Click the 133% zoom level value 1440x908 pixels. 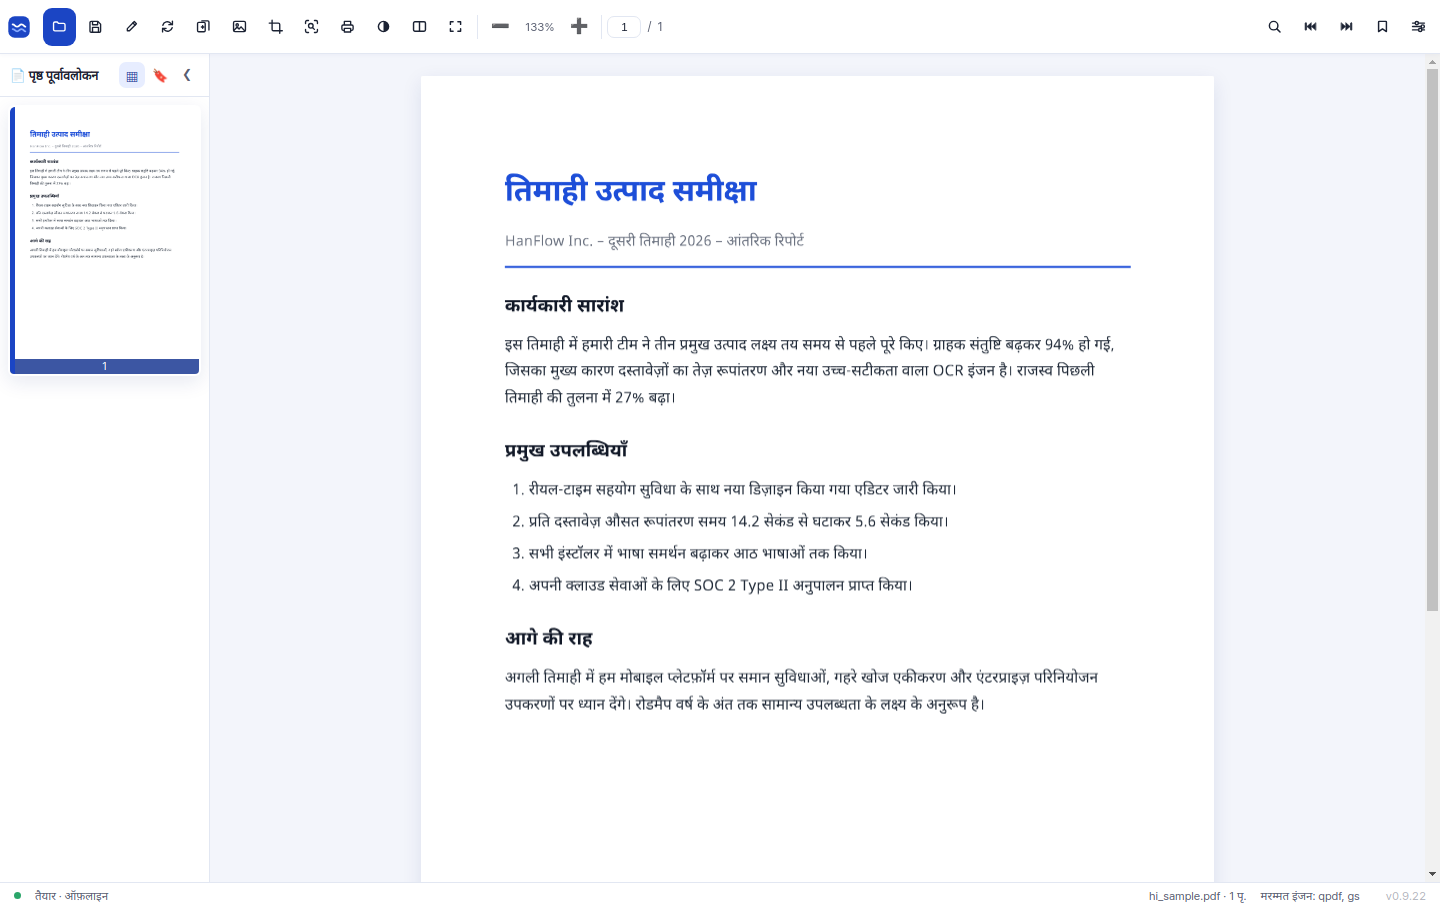pyautogui.click(x=539, y=27)
